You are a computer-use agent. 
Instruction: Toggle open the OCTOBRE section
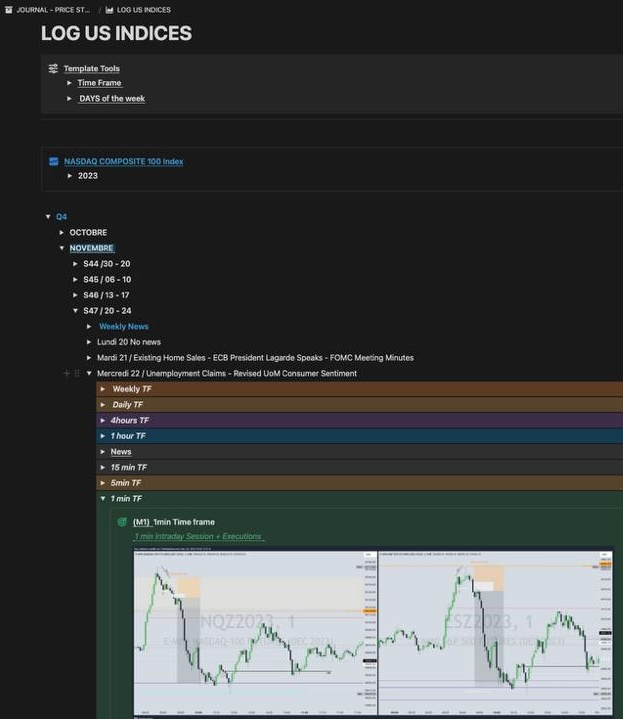[x=61, y=233]
